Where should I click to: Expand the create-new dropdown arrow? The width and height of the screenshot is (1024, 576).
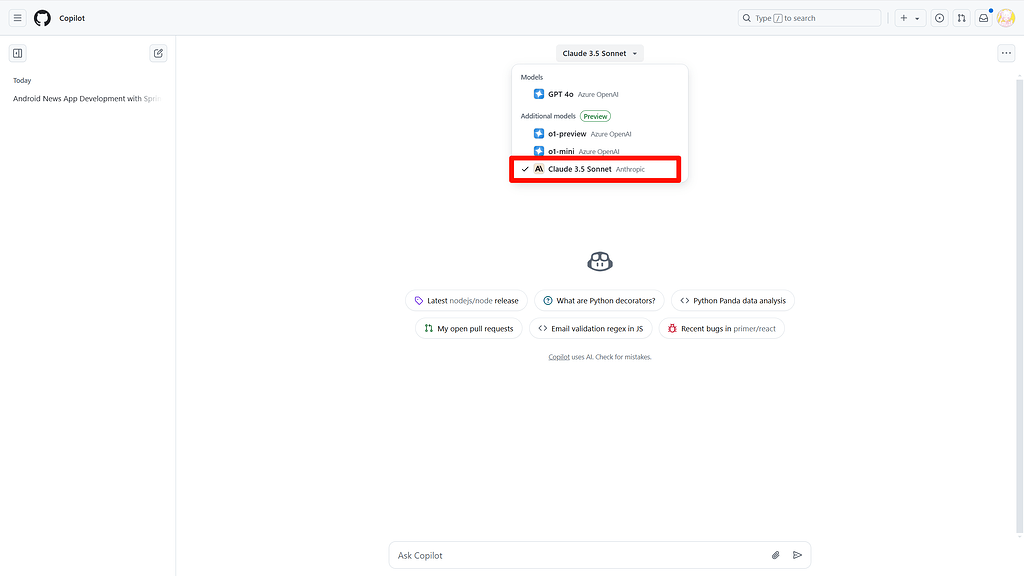click(918, 18)
